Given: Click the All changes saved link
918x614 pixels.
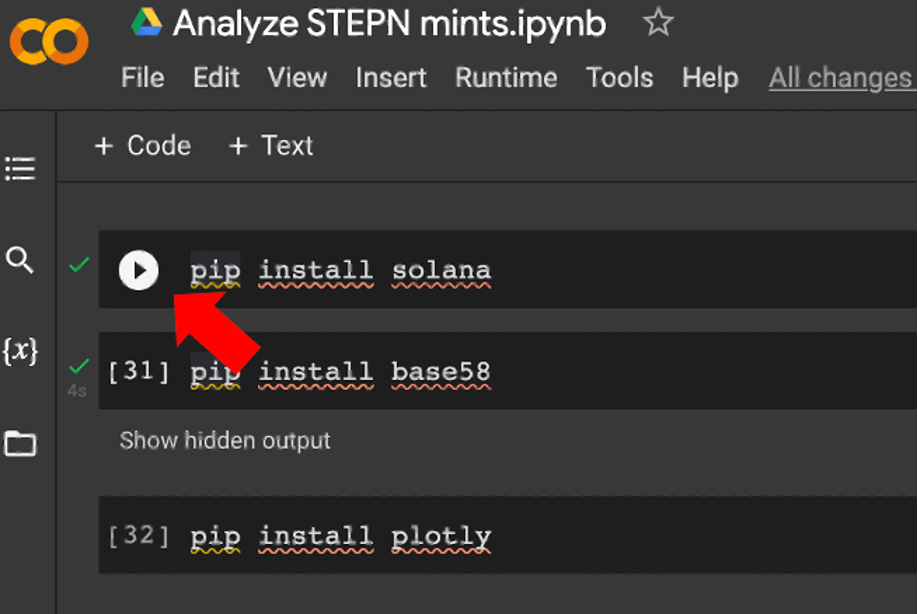Looking at the screenshot, I should [842, 78].
